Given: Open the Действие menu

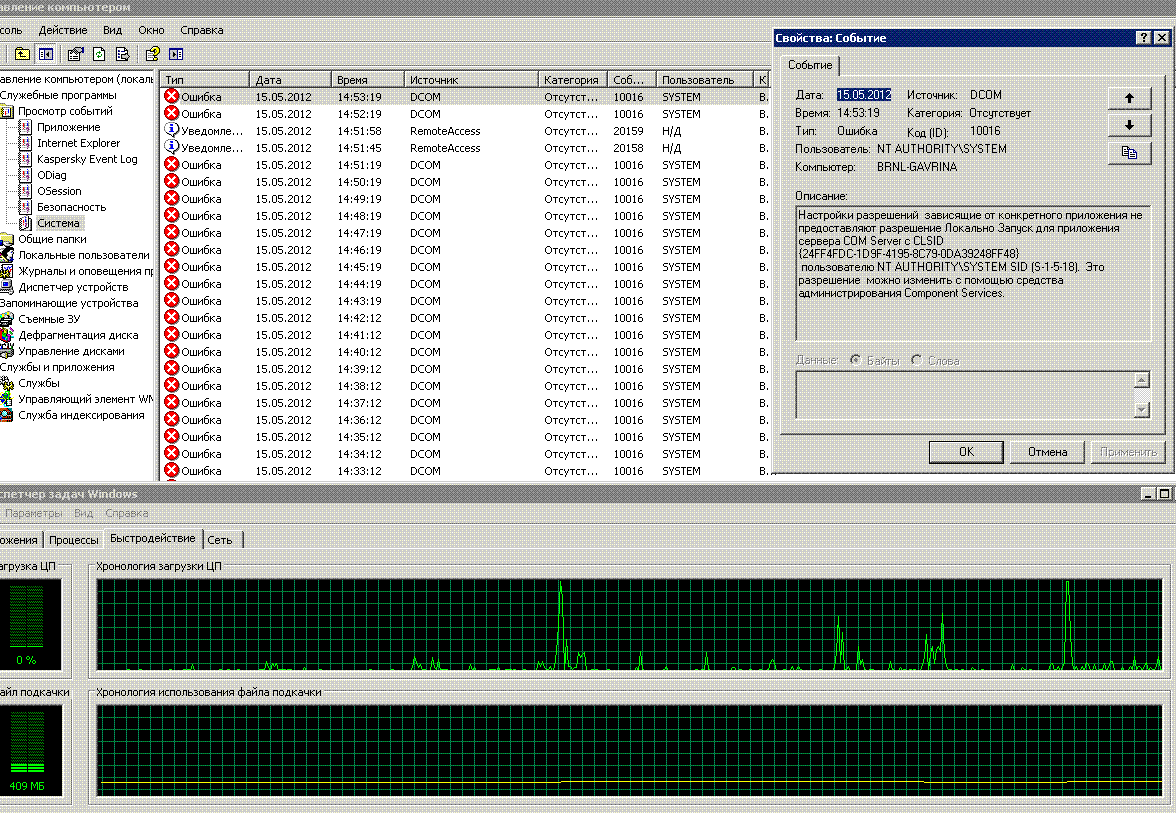Looking at the screenshot, I should coord(62,30).
